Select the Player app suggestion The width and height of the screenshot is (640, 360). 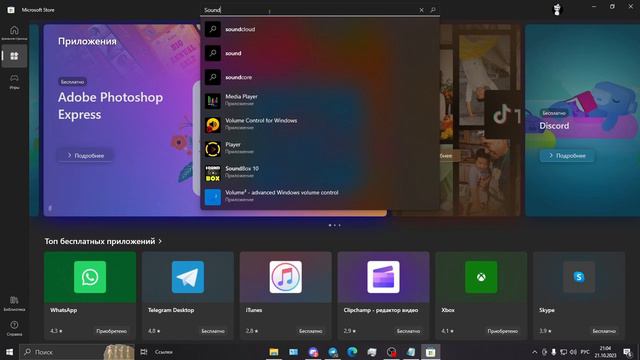320,149
